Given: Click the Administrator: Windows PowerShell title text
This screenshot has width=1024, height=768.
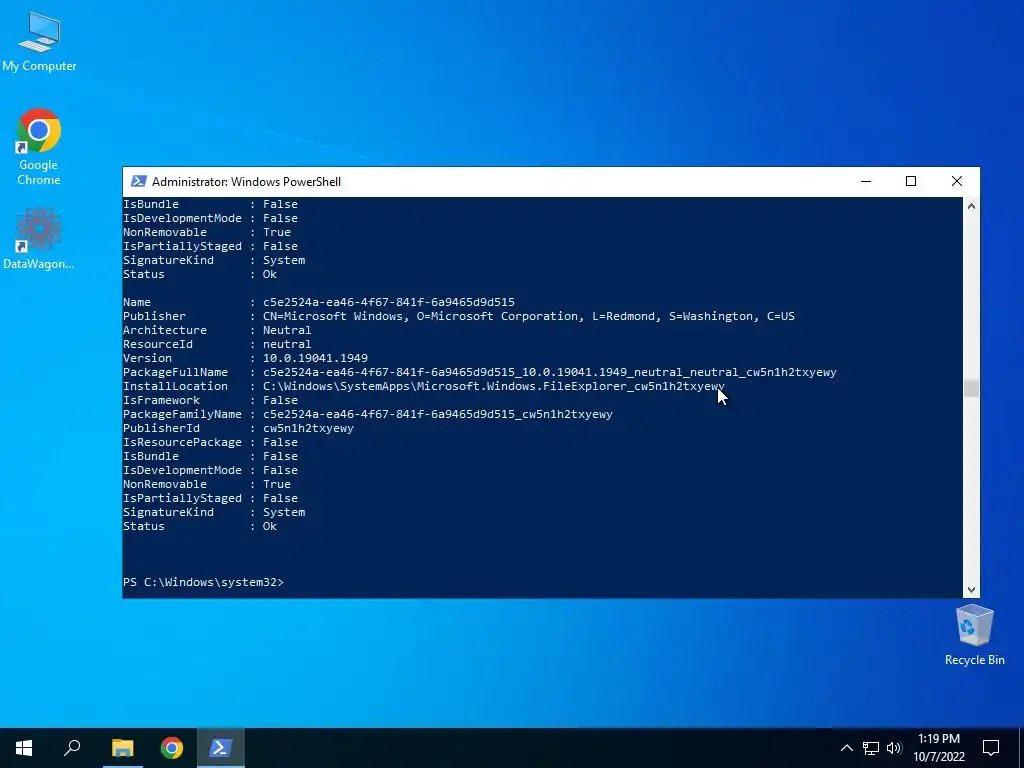Looking at the screenshot, I should [x=246, y=182].
